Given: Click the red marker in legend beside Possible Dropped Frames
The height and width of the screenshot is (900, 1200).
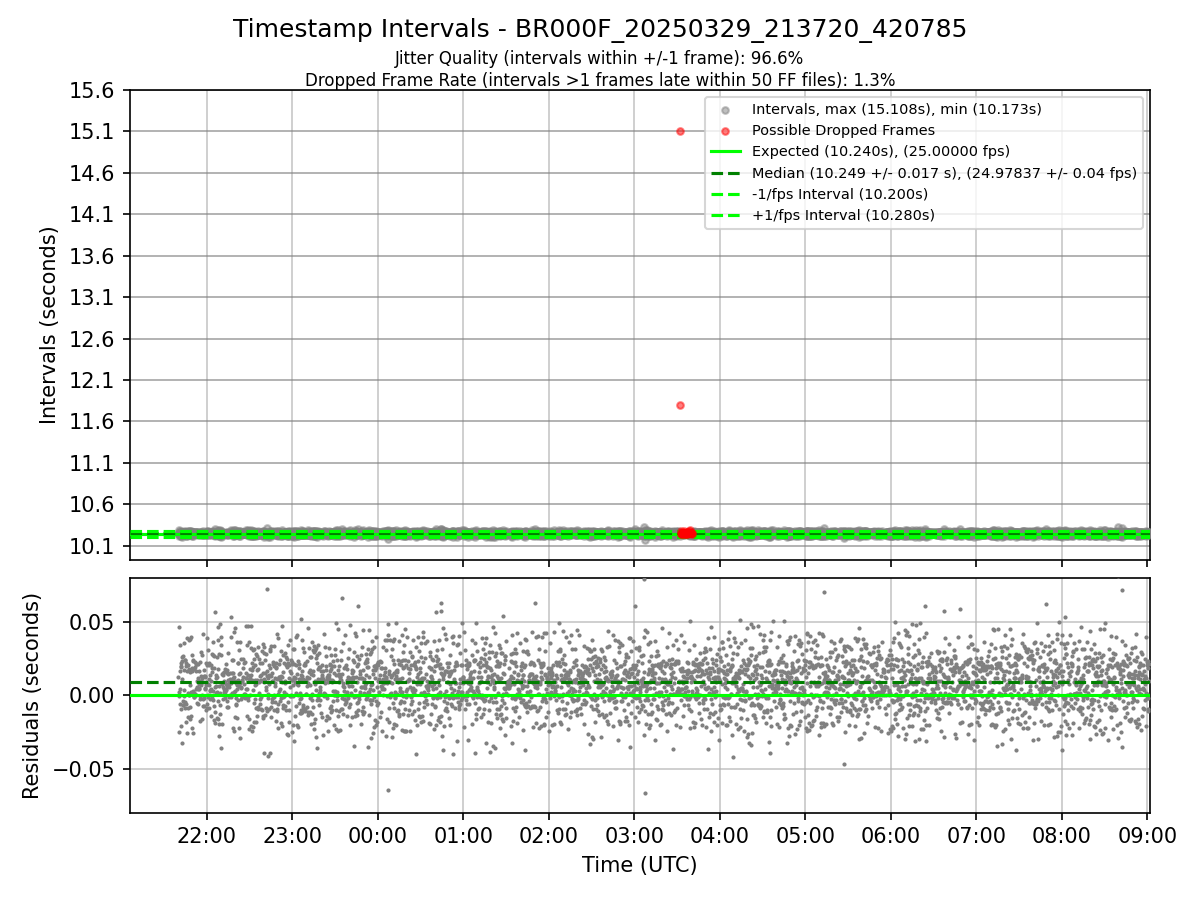Looking at the screenshot, I should tap(726, 131).
